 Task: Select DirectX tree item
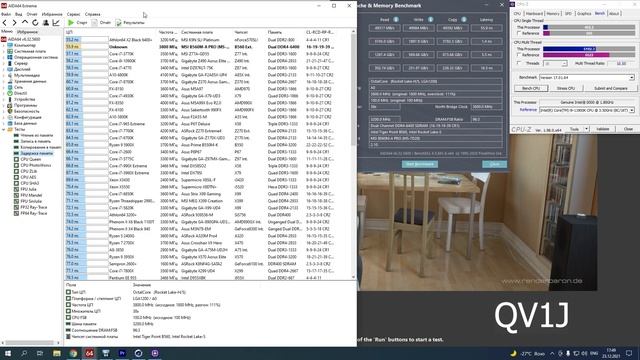click(x=20, y=93)
